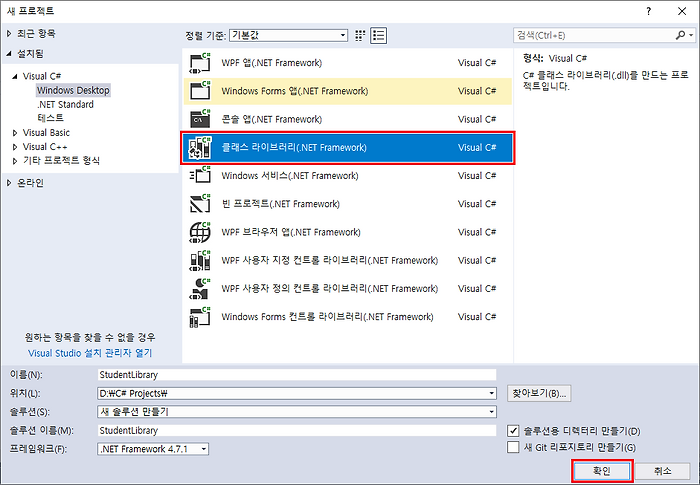Click the Windows 서비스 template icon

click(200, 176)
